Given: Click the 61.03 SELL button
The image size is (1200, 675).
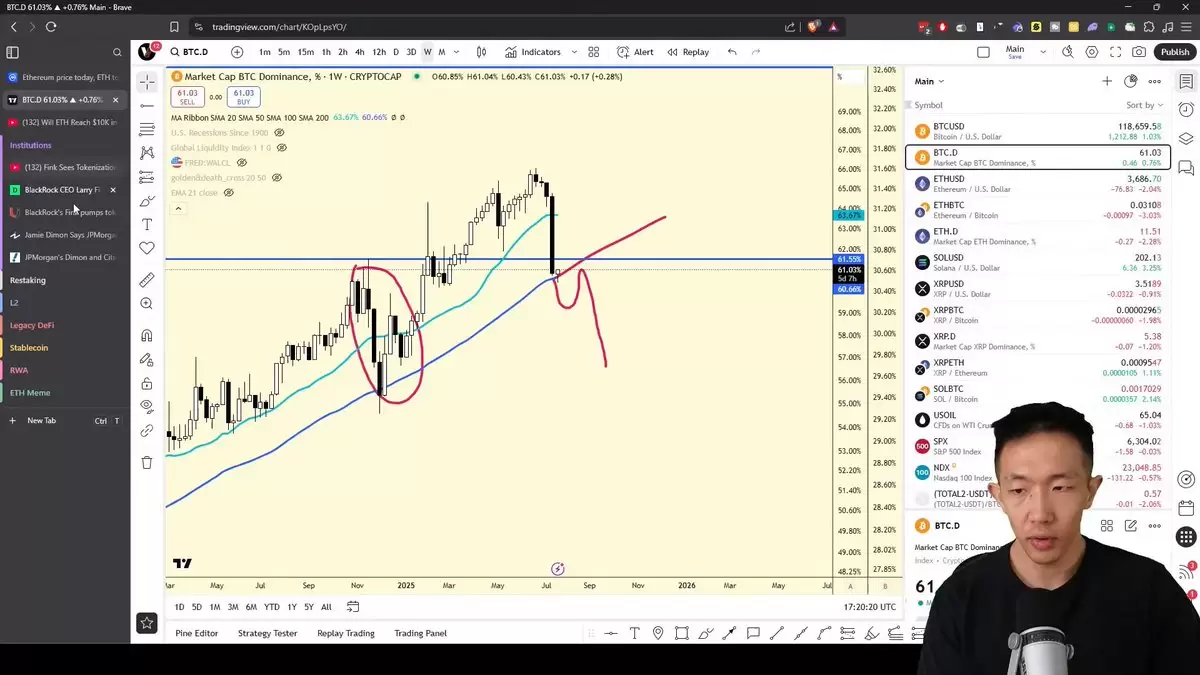Looking at the screenshot, I should point(187,97).
